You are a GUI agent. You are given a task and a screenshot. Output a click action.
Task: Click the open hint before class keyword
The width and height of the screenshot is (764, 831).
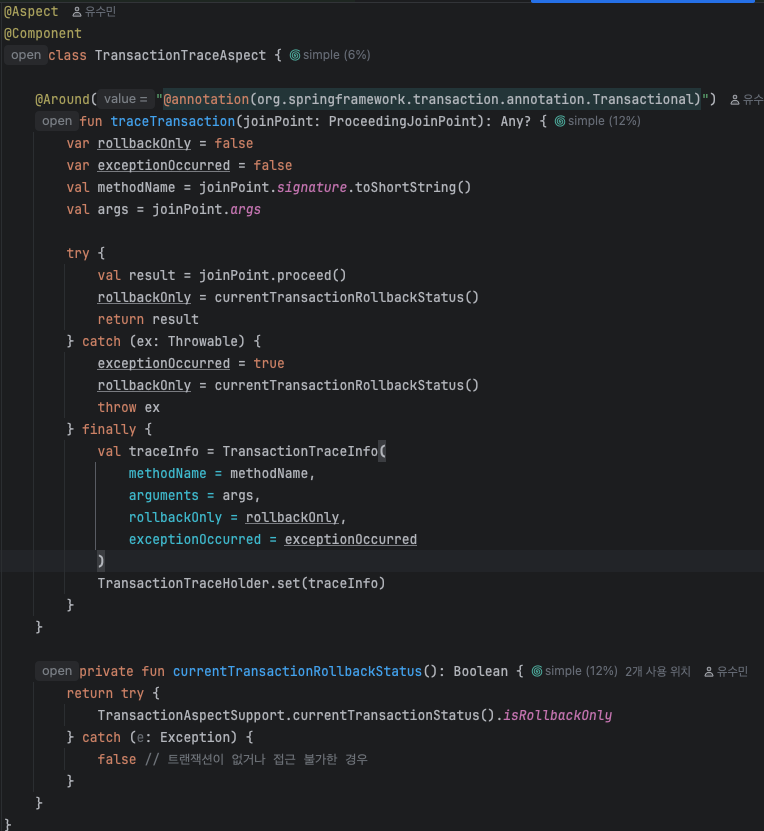25,55
